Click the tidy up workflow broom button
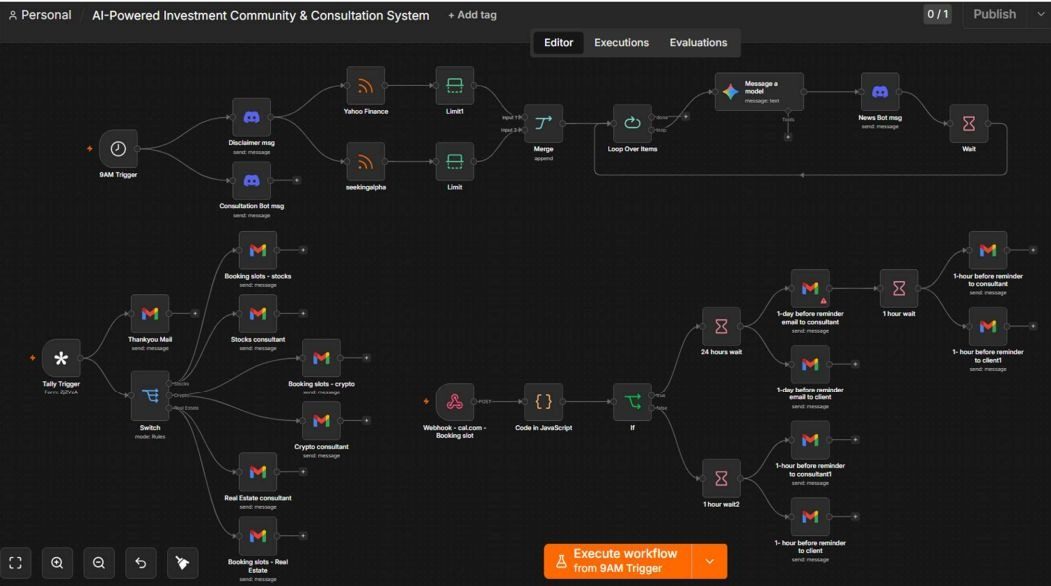1051x586 pixels. point(182,563)
